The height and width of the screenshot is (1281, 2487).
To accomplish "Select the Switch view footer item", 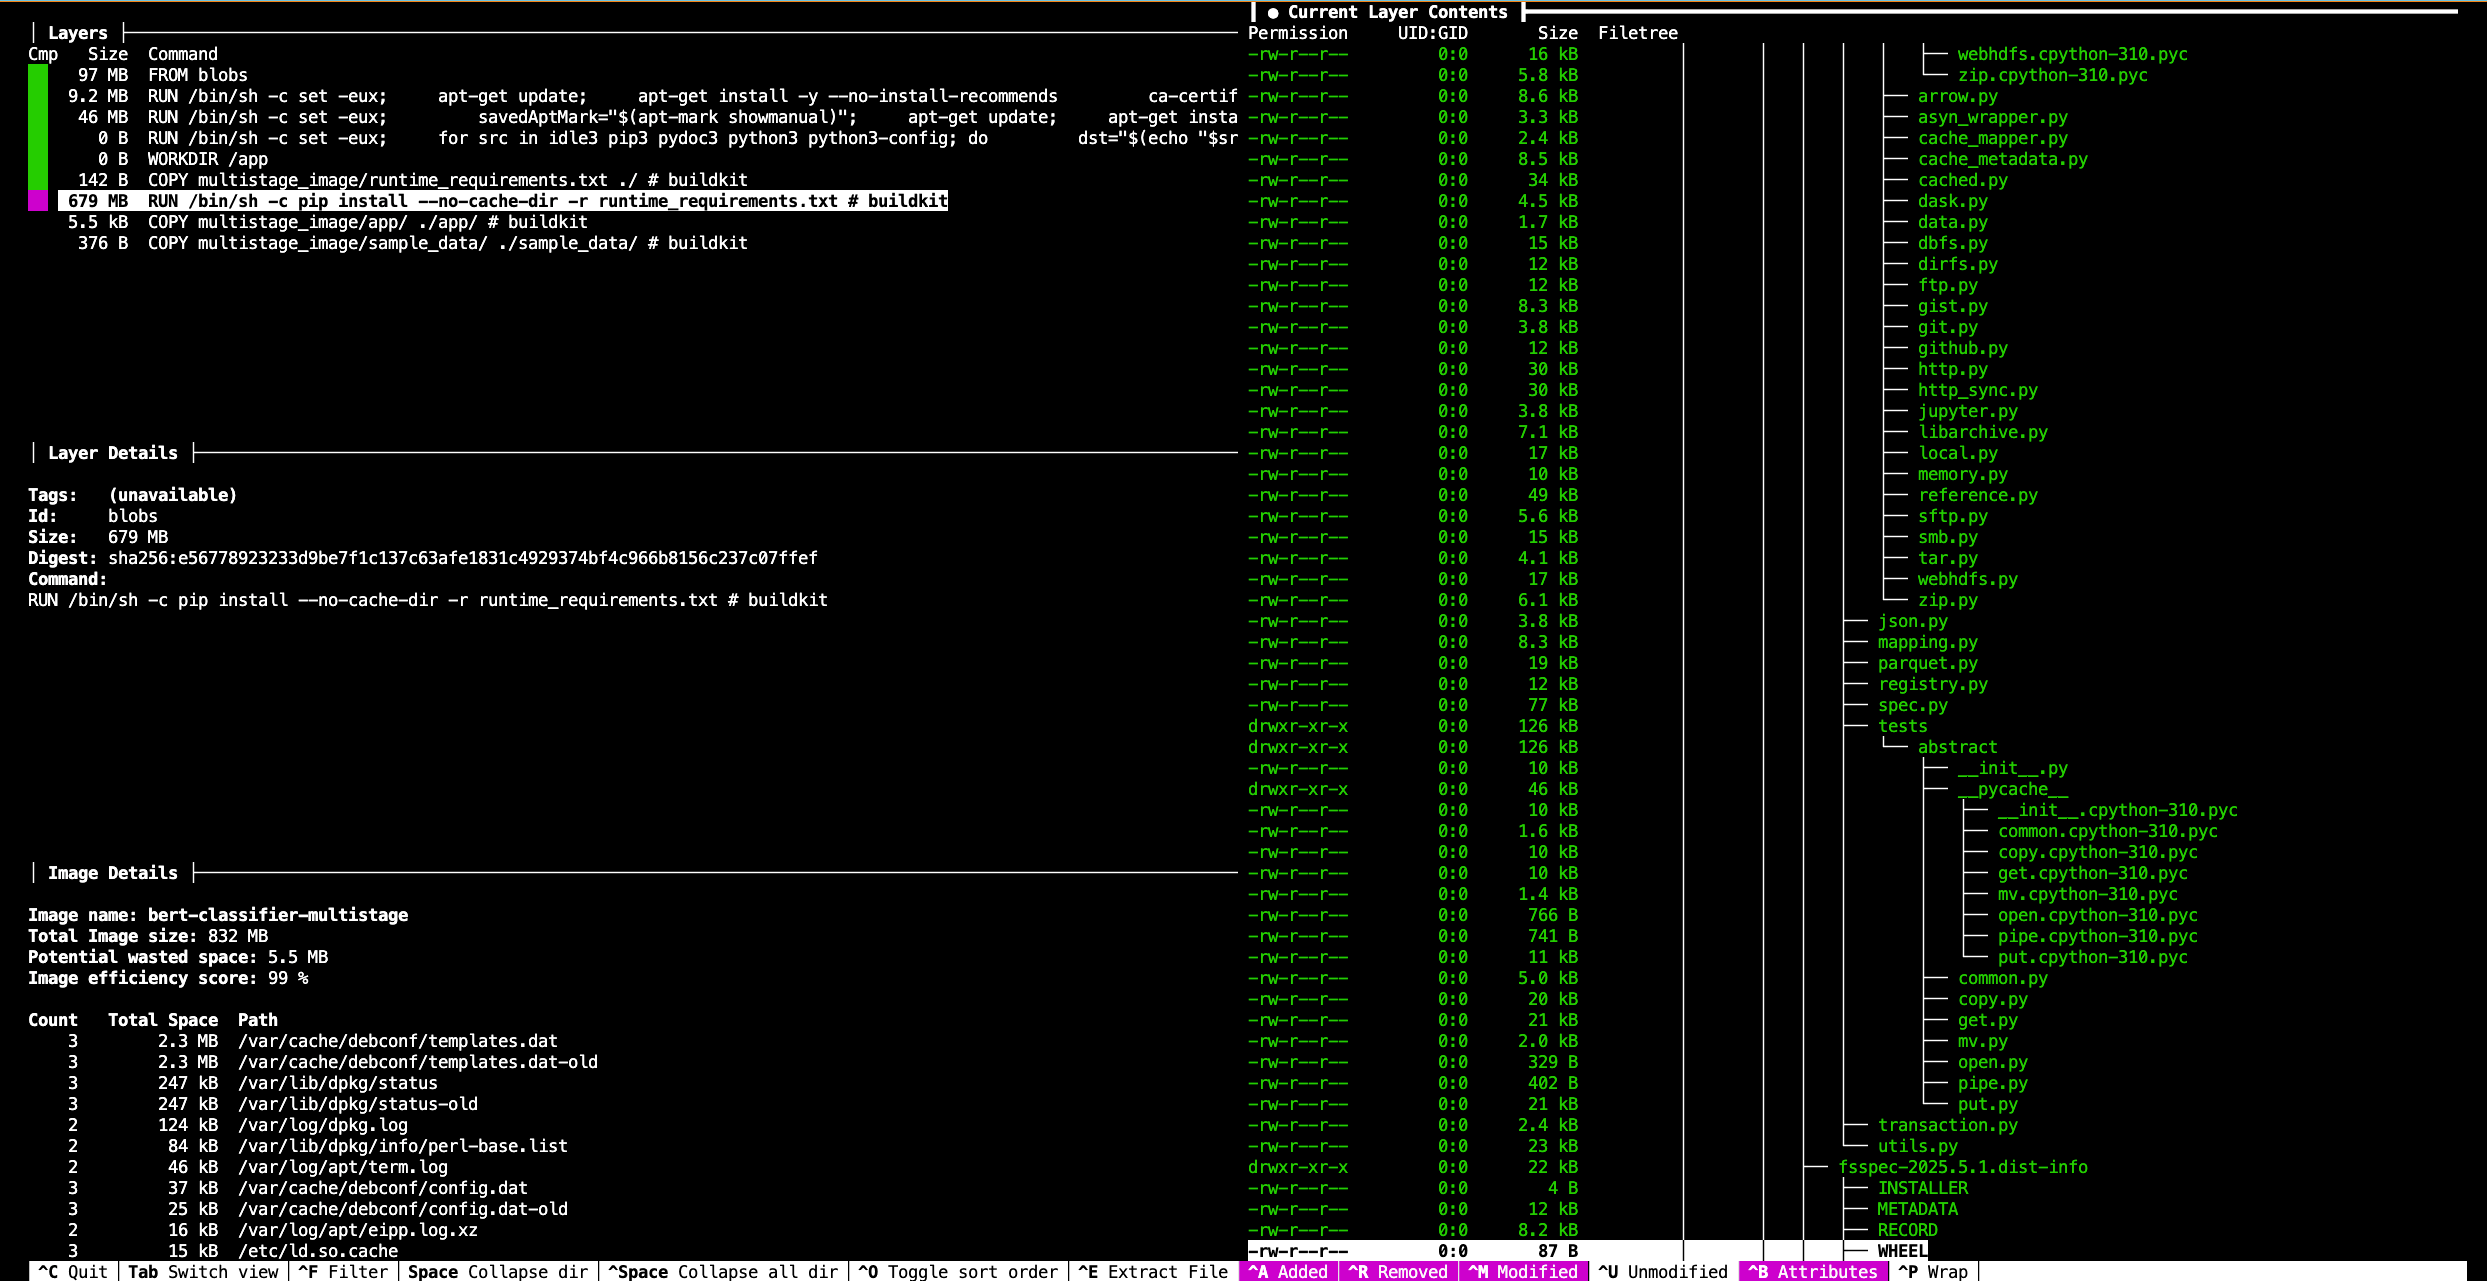I will pyautogui.click(x=203, y=1271).
